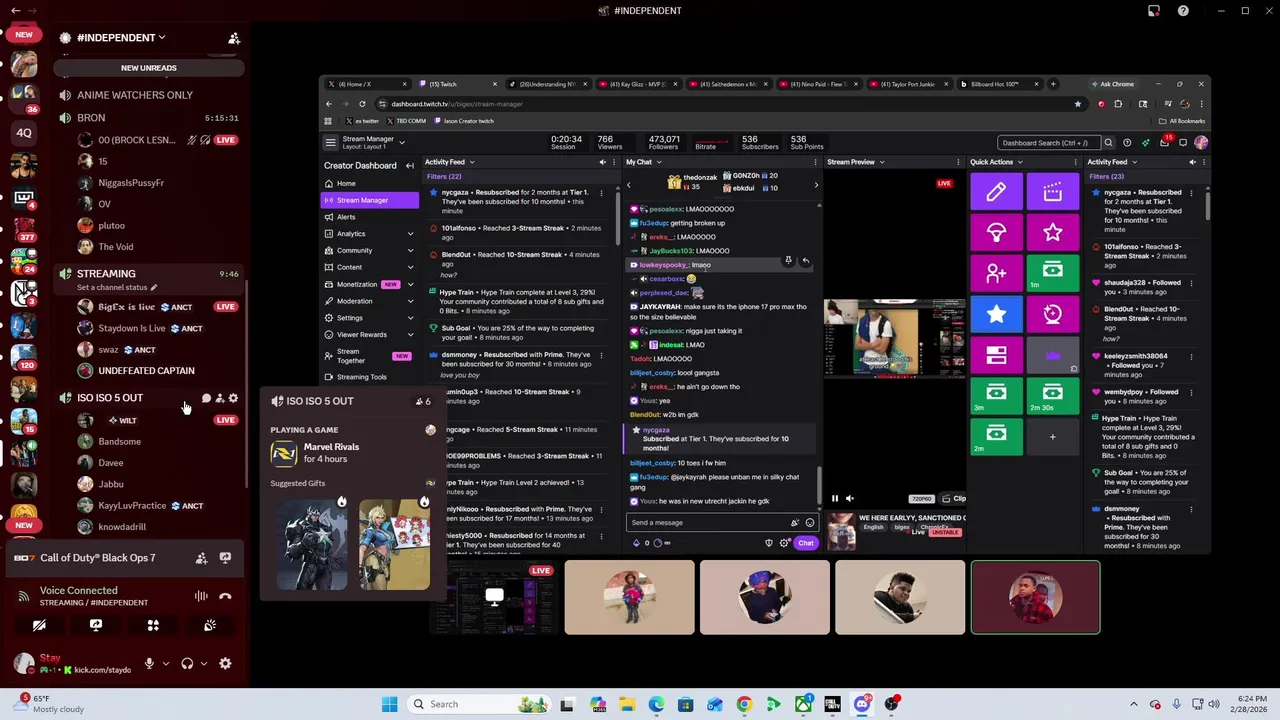Toggle noise suppression waveform icon

(x=201, y=596)
